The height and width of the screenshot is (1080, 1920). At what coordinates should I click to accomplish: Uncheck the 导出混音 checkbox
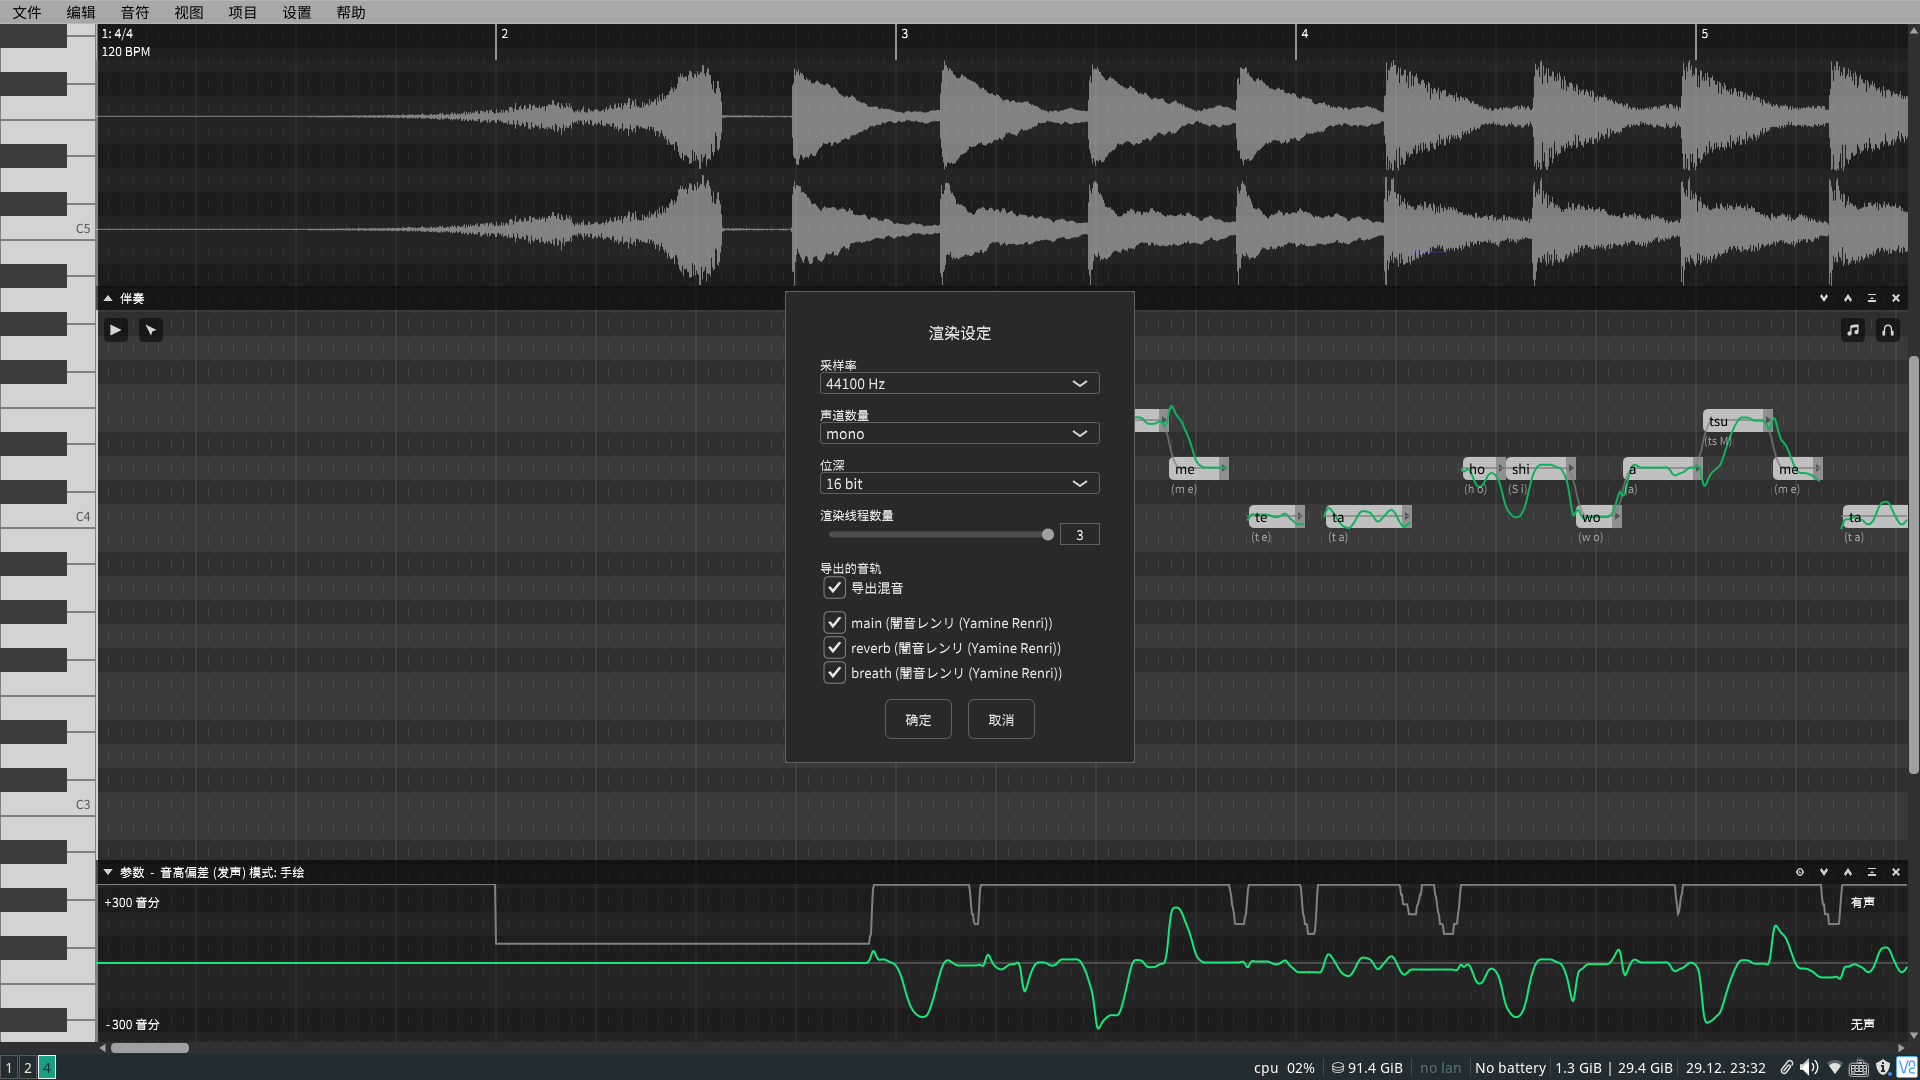[834, 588]
